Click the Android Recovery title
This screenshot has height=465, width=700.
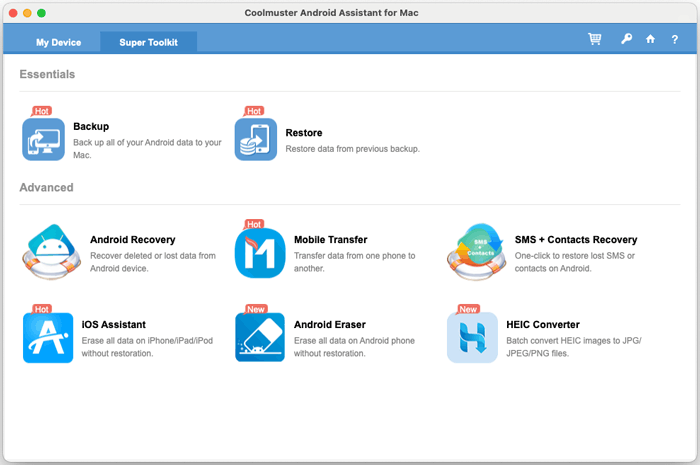pyautogui.click(x=133, y=240)
